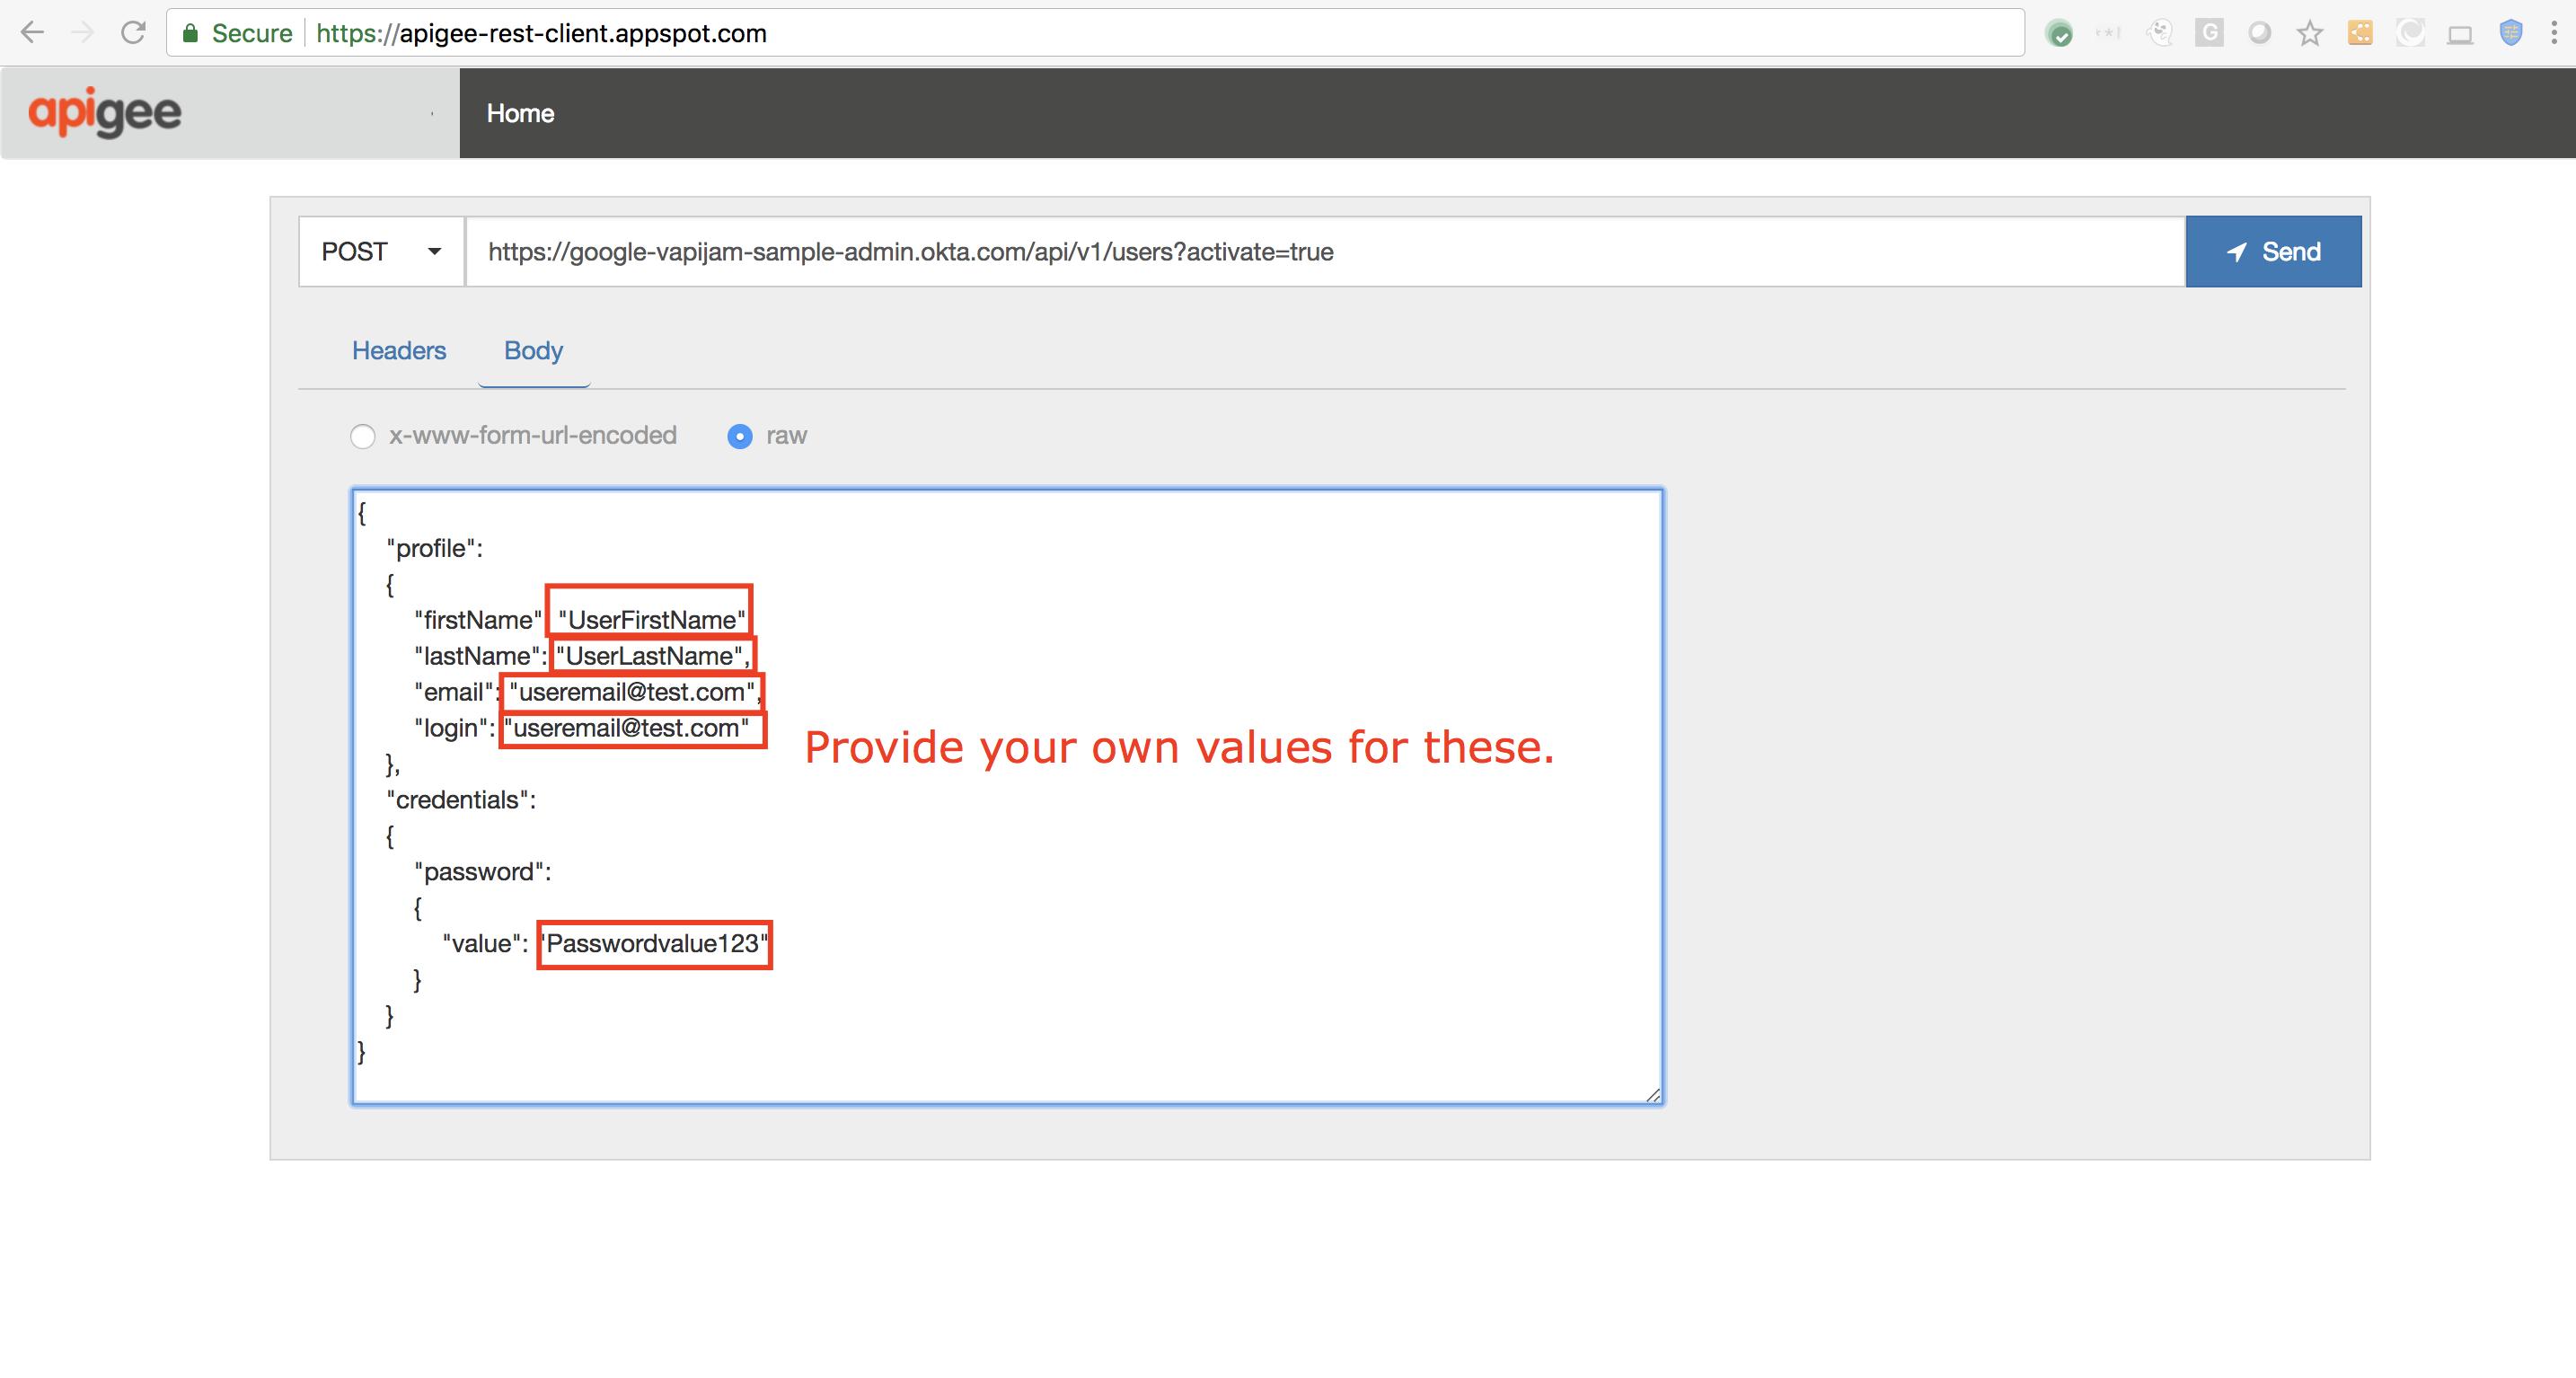Click the "lastName" key in the body
Screen dimensions: 2576x1378
[477, 656]
